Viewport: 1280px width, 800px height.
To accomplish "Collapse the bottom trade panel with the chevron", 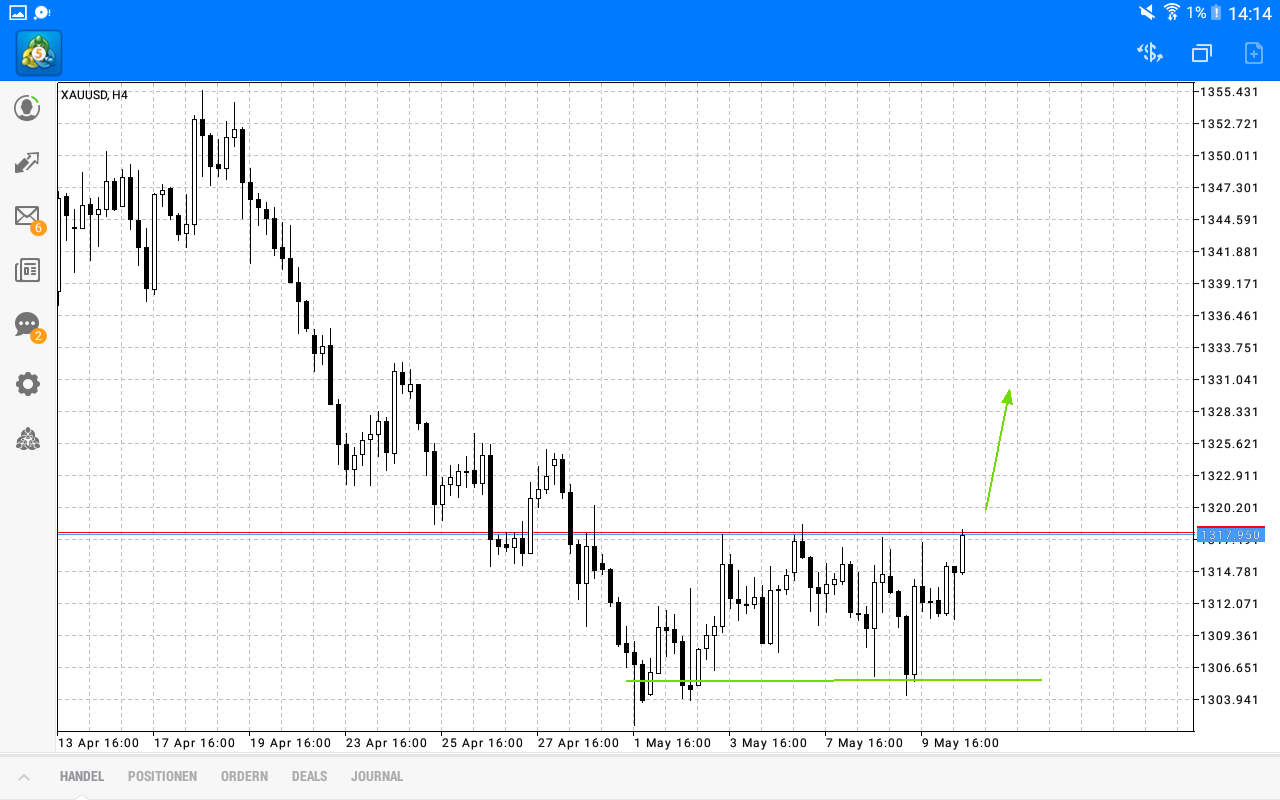I will [x=24, y=776].
